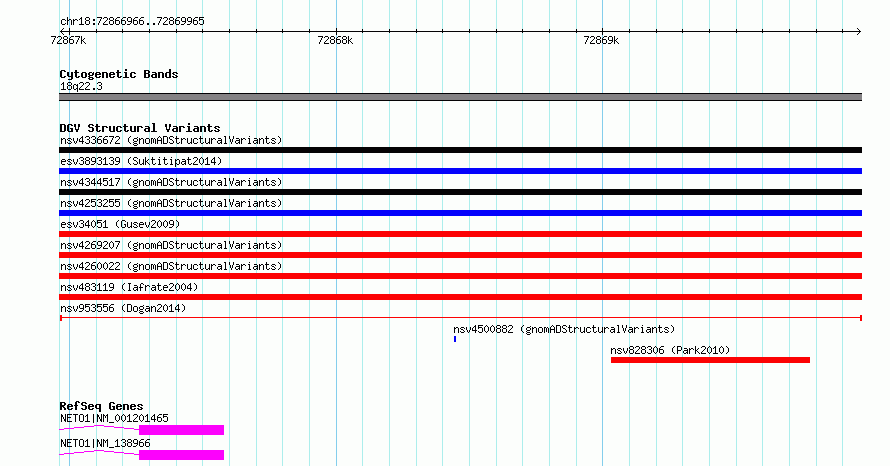890x466 pixels.
Task: Click the gray 18q22.3 cytogenetic band bar
Action: point(460,97)
